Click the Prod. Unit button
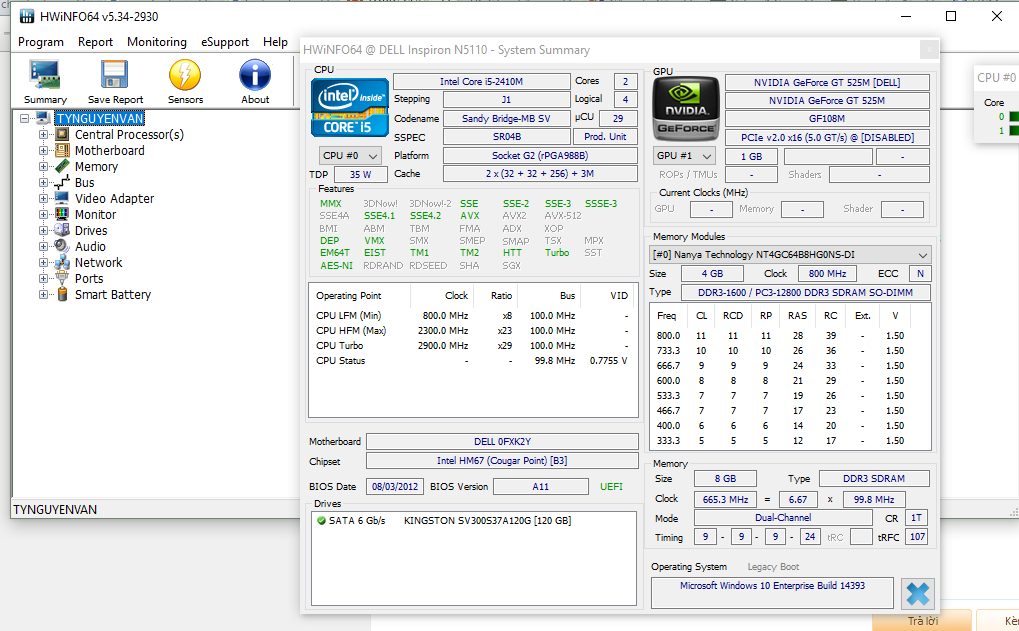 coord(605,136)
